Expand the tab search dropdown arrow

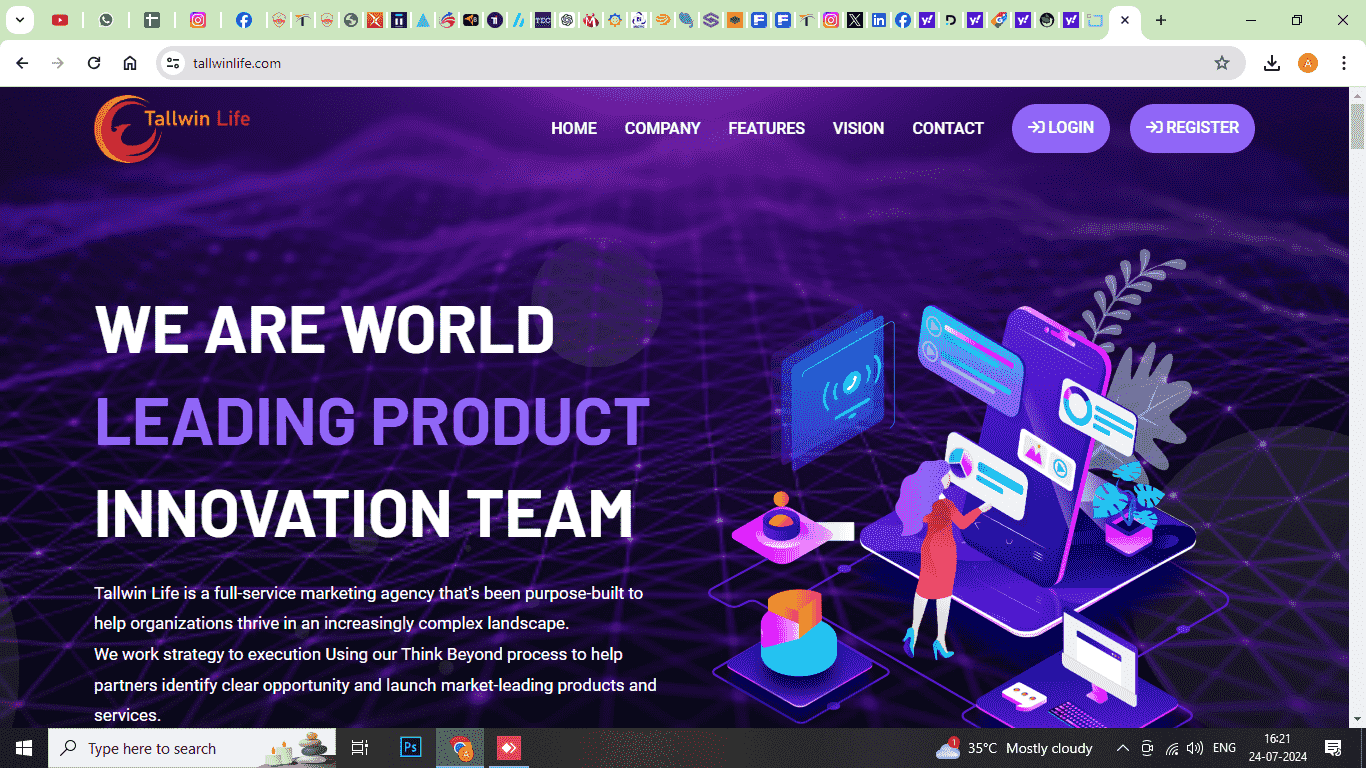19,20
